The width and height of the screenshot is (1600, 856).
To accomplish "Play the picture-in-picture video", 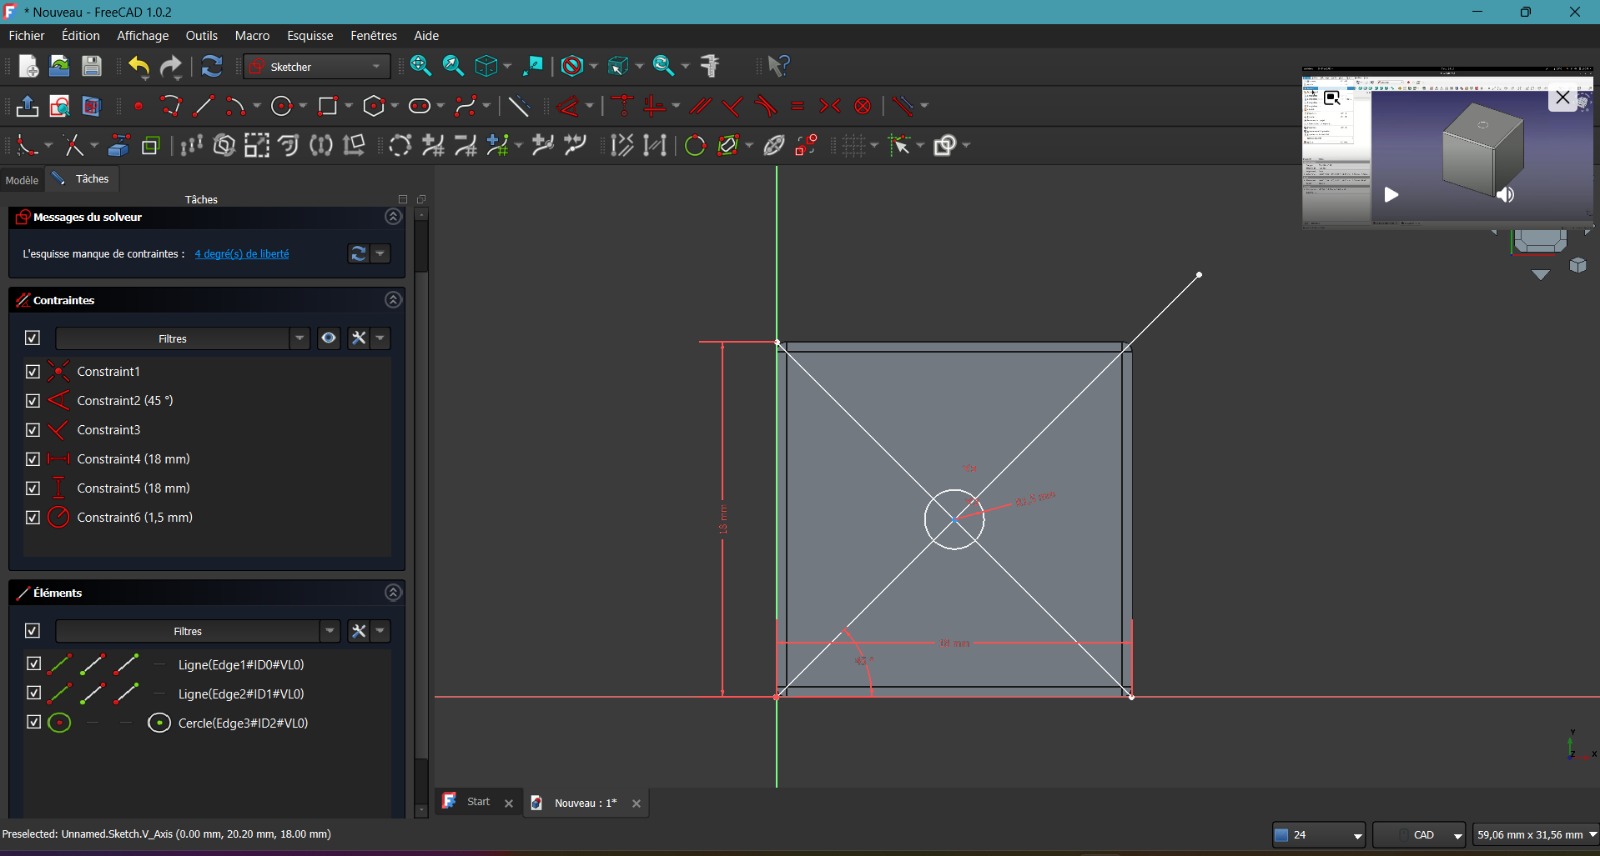I will pos(1391,195).
